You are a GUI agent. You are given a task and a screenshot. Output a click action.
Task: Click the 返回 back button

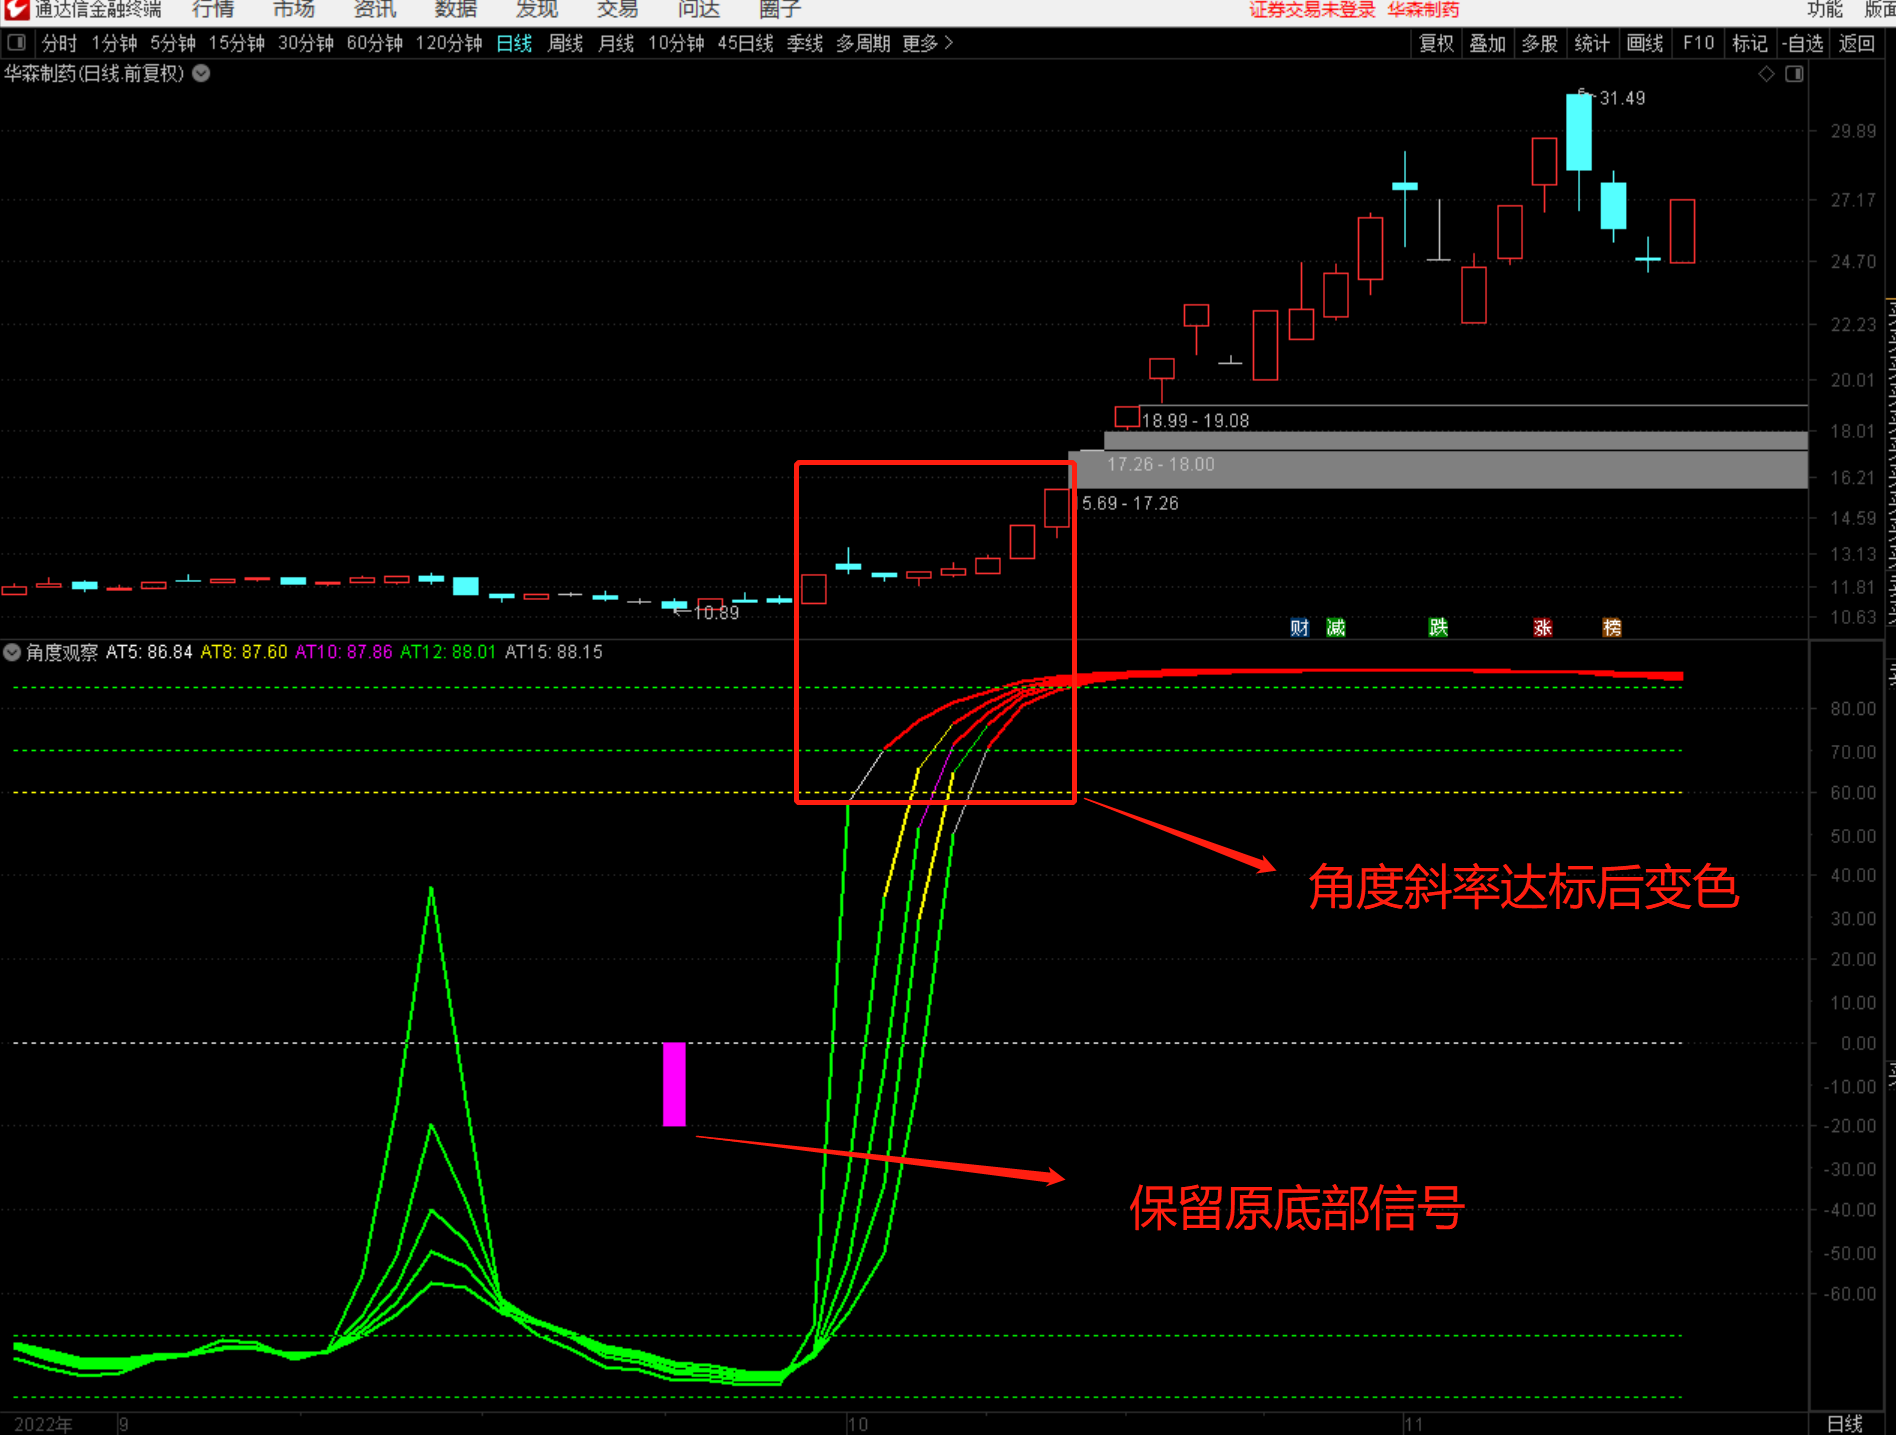tap(1856, 43)
